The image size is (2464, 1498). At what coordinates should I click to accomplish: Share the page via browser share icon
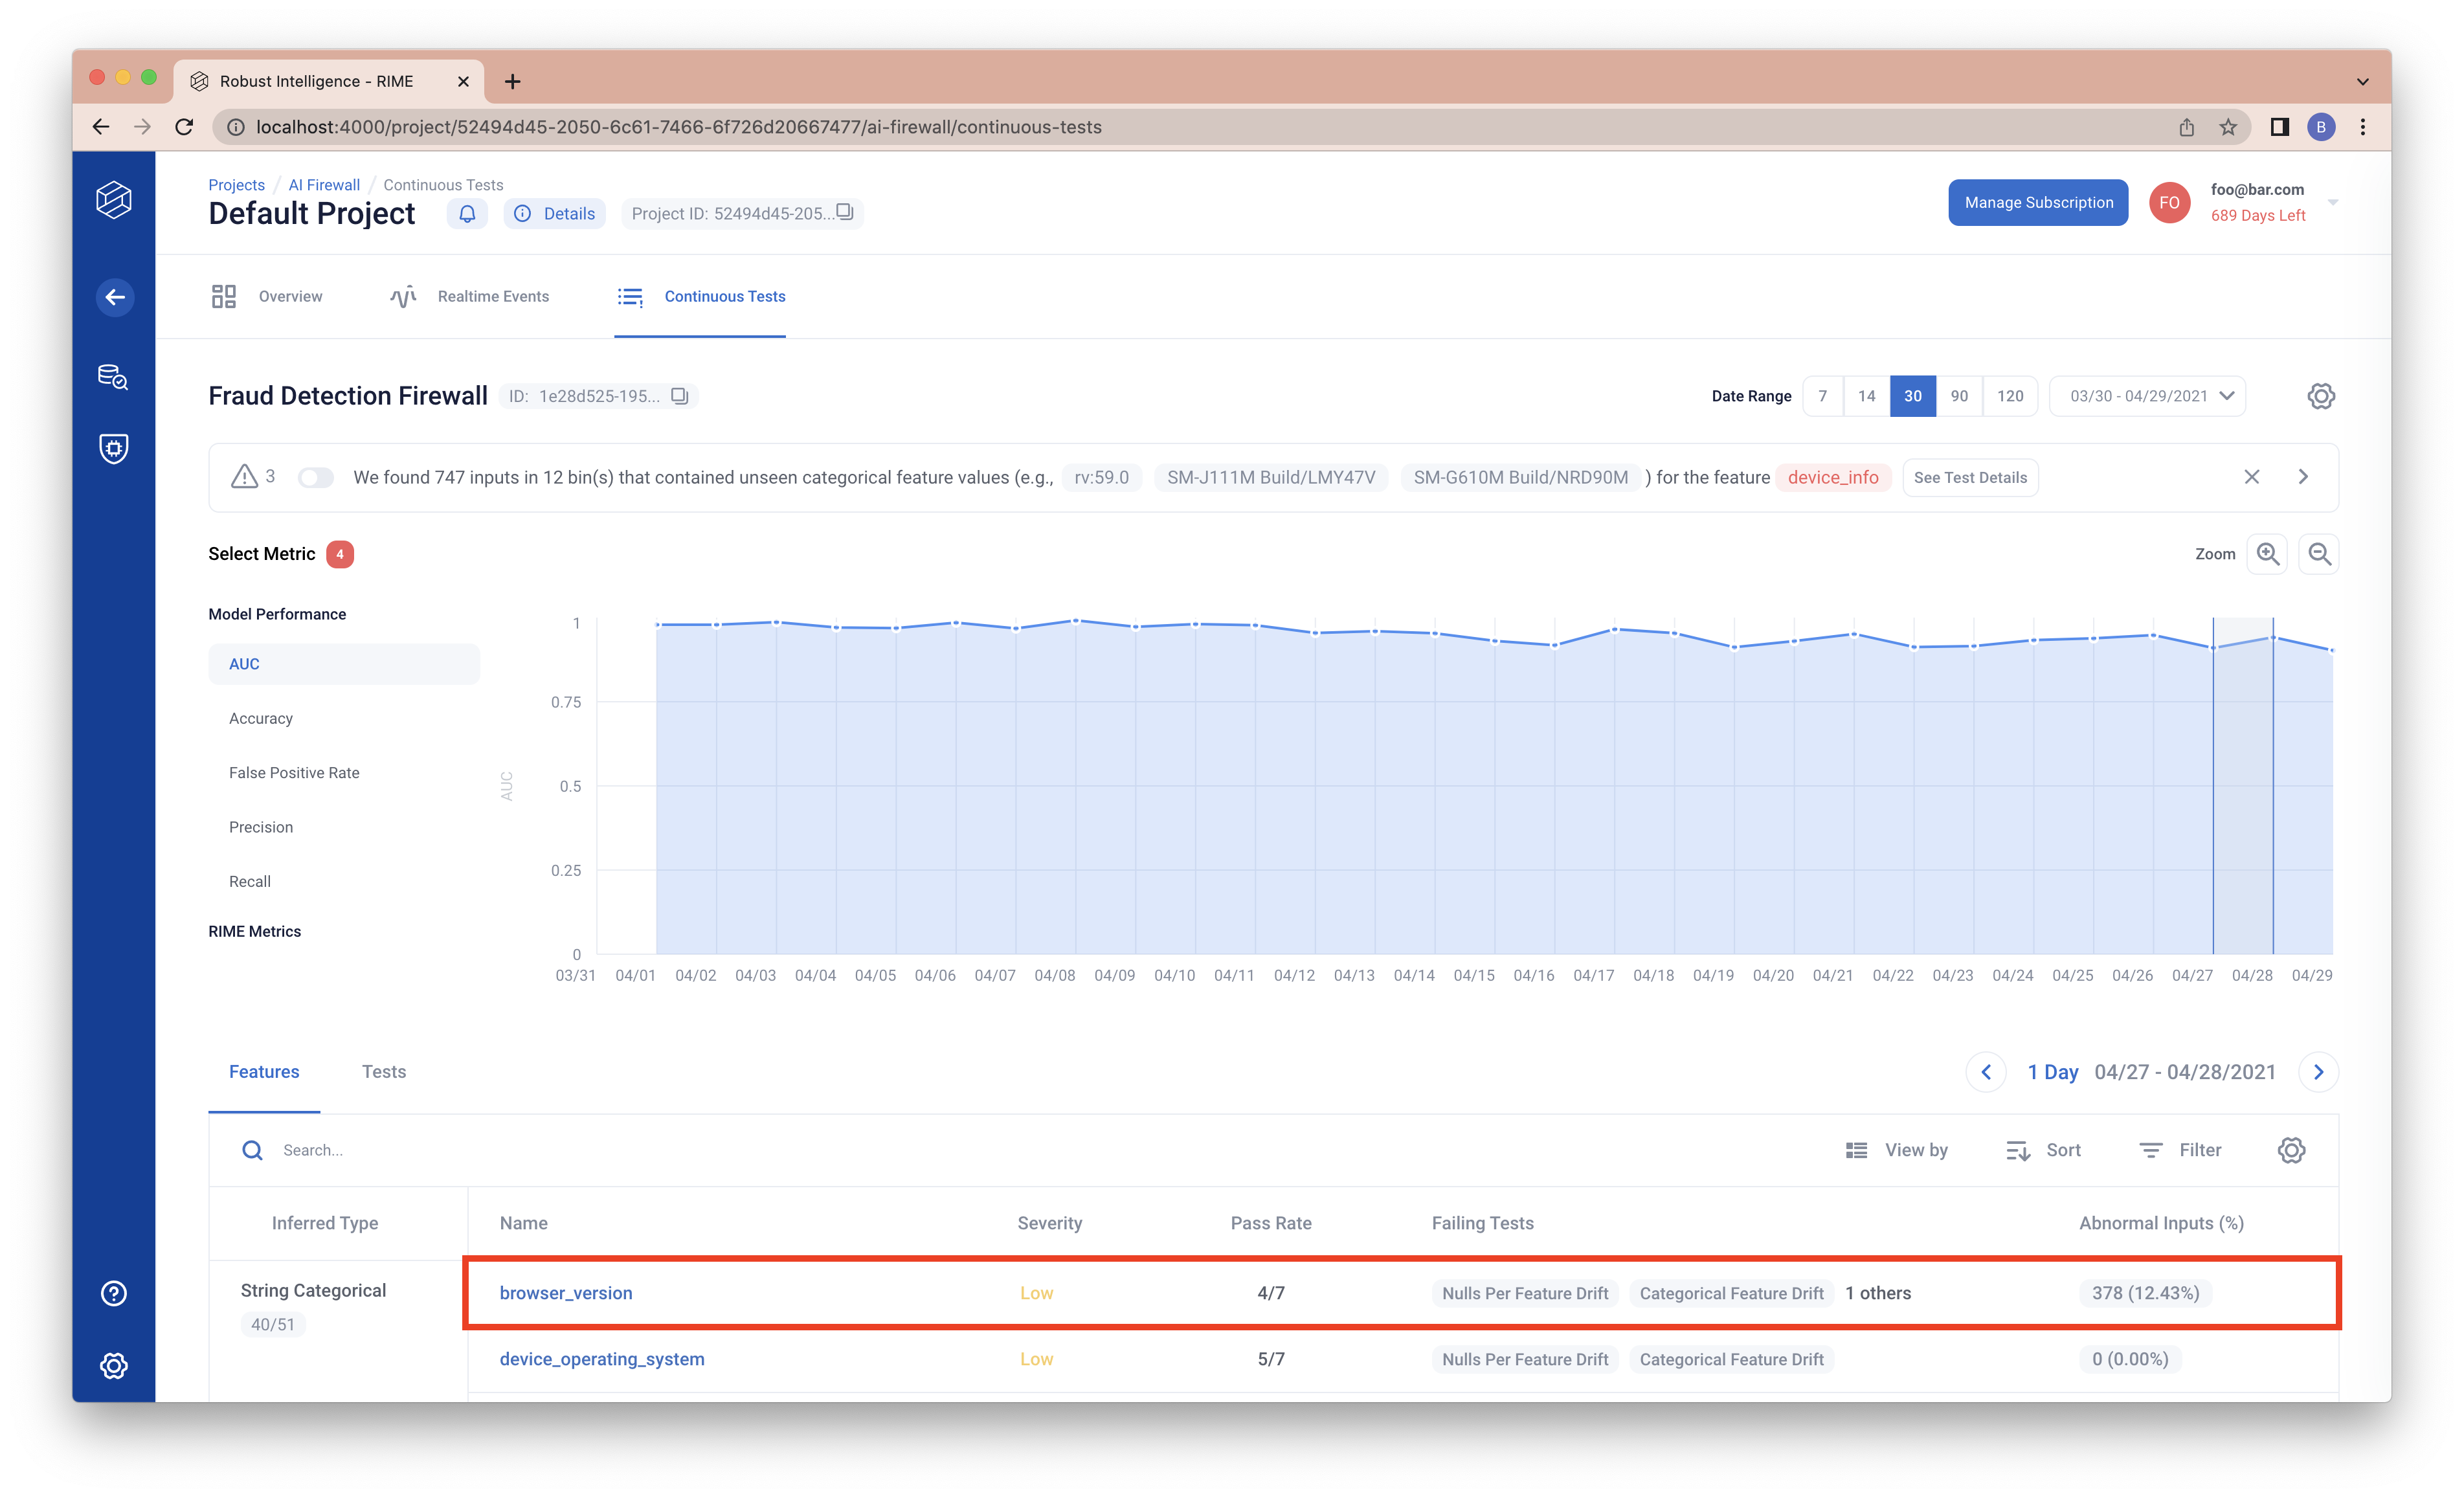[2186, 127]
